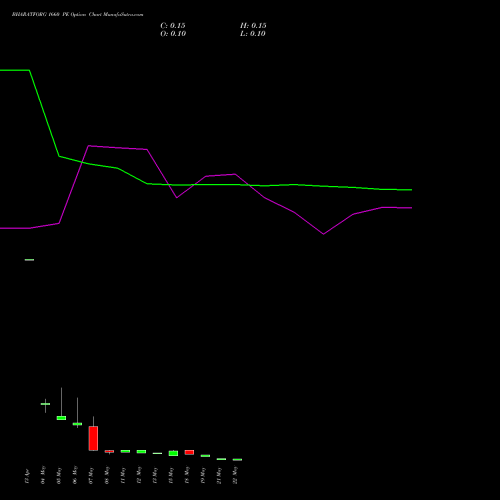
Task: Click the 22 May date label
Action: (235, 475)
